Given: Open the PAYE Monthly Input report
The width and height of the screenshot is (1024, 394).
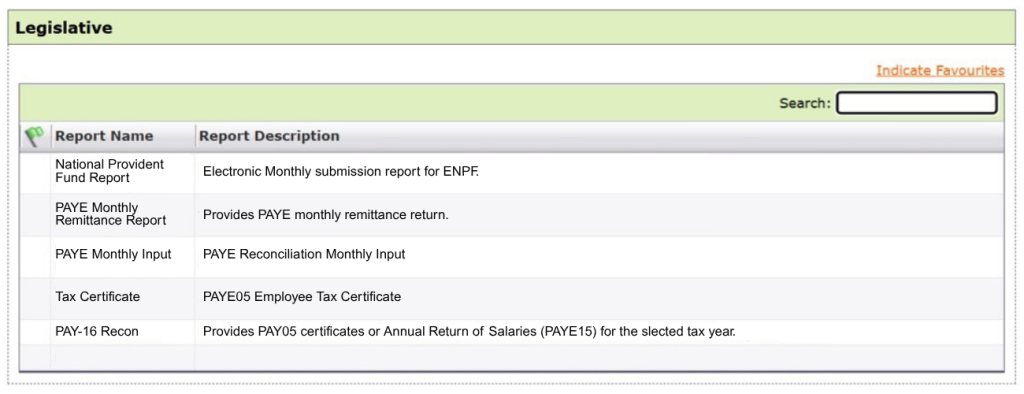Looking at the screenshot, I should pyautogui.click(x=113, y=254).
